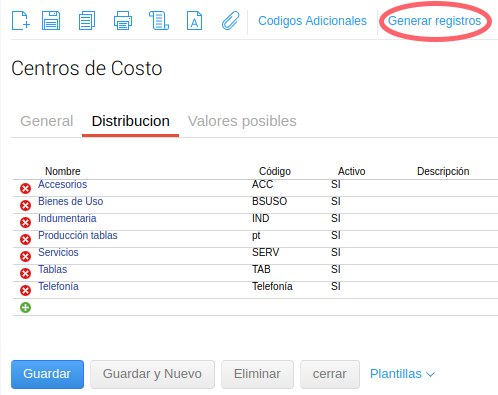Remove the Accesorios row with red X
This screenshot has width=498, height=395.
pos(25,189)
